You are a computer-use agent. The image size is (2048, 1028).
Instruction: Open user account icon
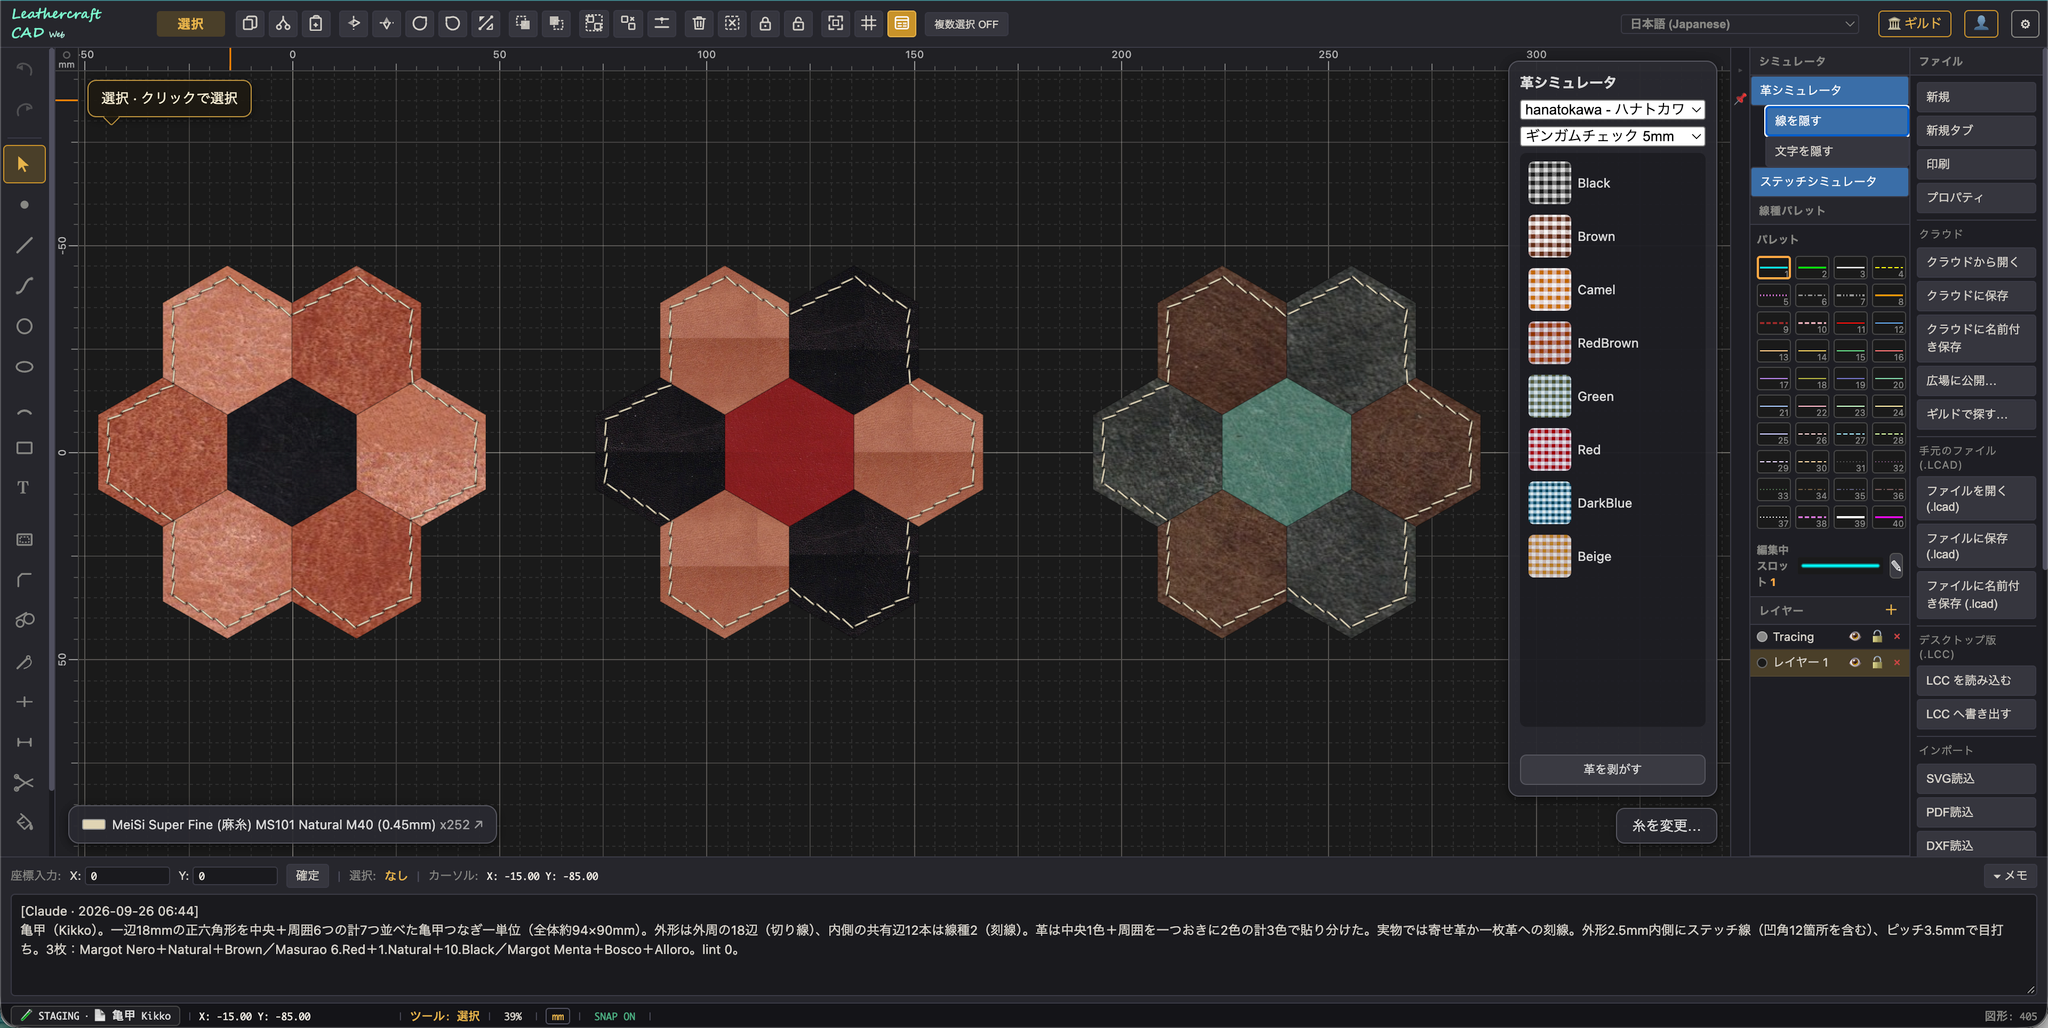tap(1980, 23)
